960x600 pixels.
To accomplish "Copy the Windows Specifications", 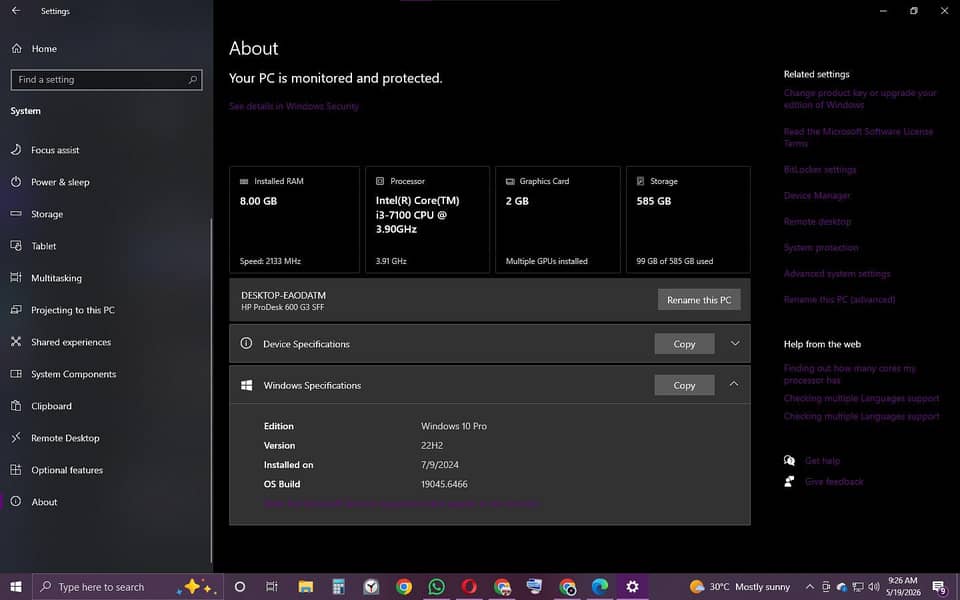I will (684, 385).
